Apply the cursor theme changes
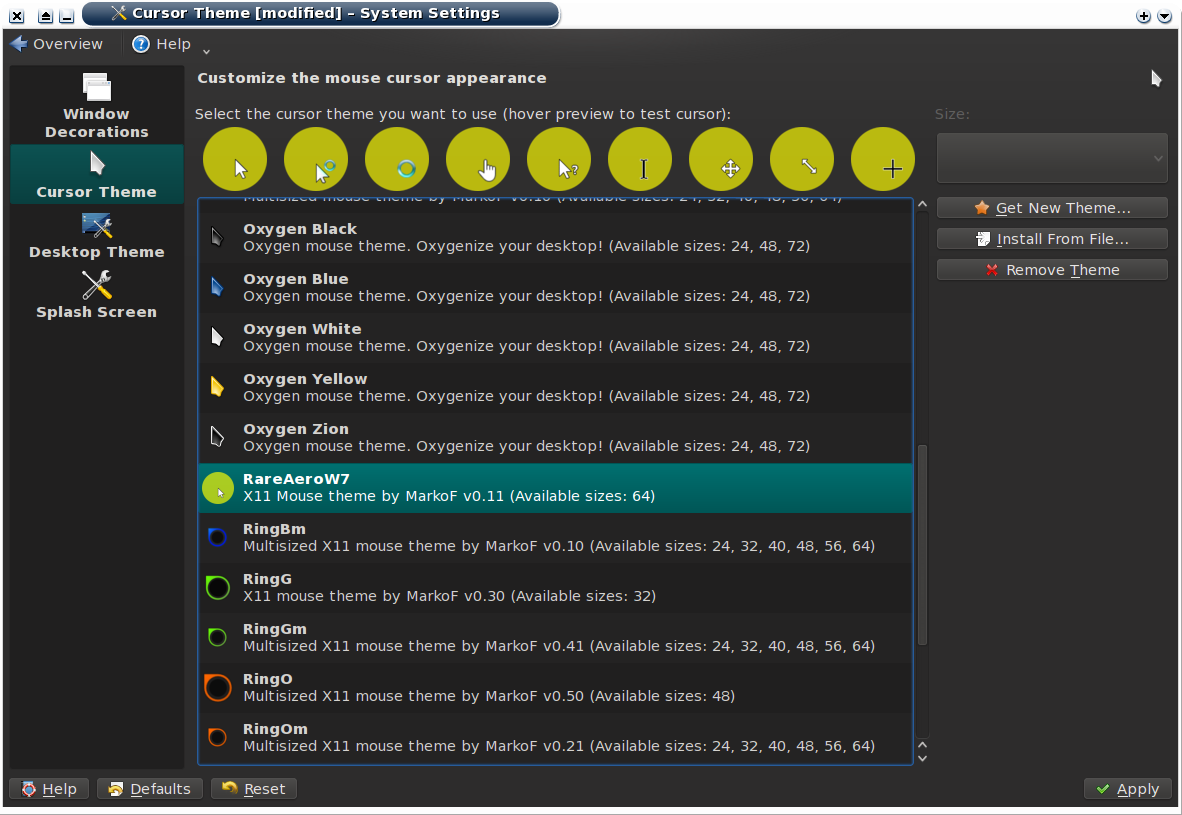This screenshot has height=815, width=1182. [1128, 789]
